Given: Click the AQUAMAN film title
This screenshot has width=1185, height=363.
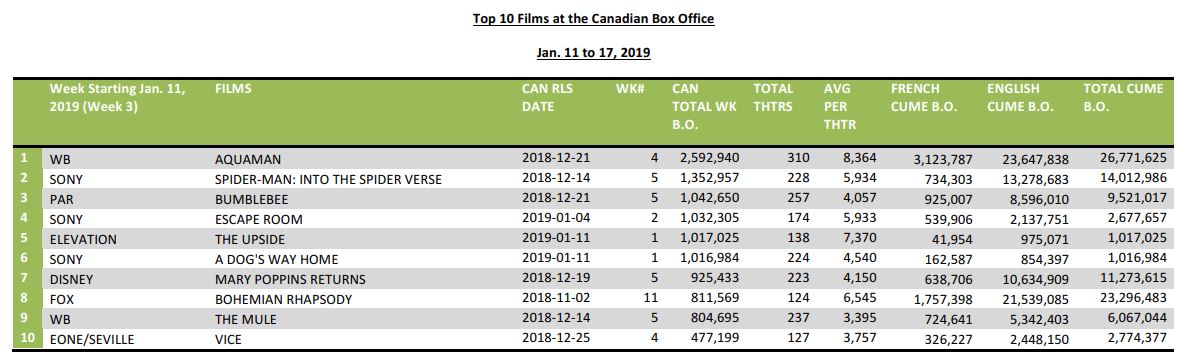Looking at the screenshot, I should (248, 160).
